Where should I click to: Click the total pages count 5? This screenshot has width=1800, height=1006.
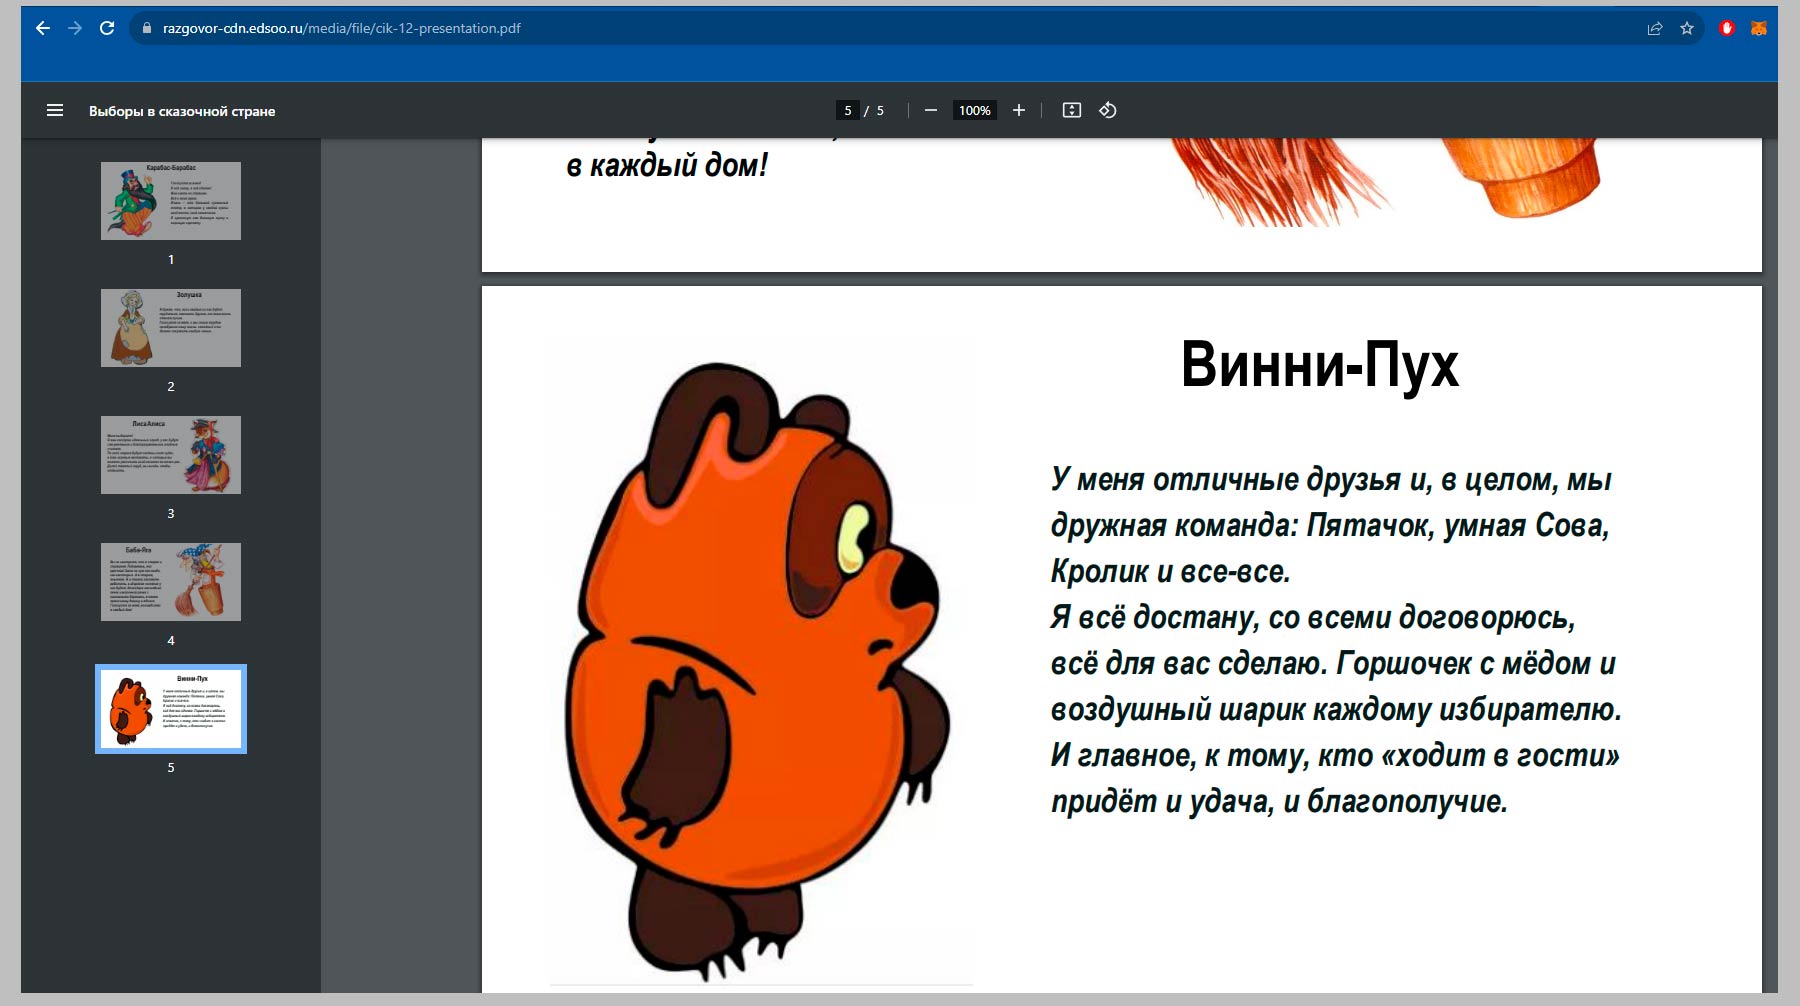pyautogui.click(x=880, y=110)
